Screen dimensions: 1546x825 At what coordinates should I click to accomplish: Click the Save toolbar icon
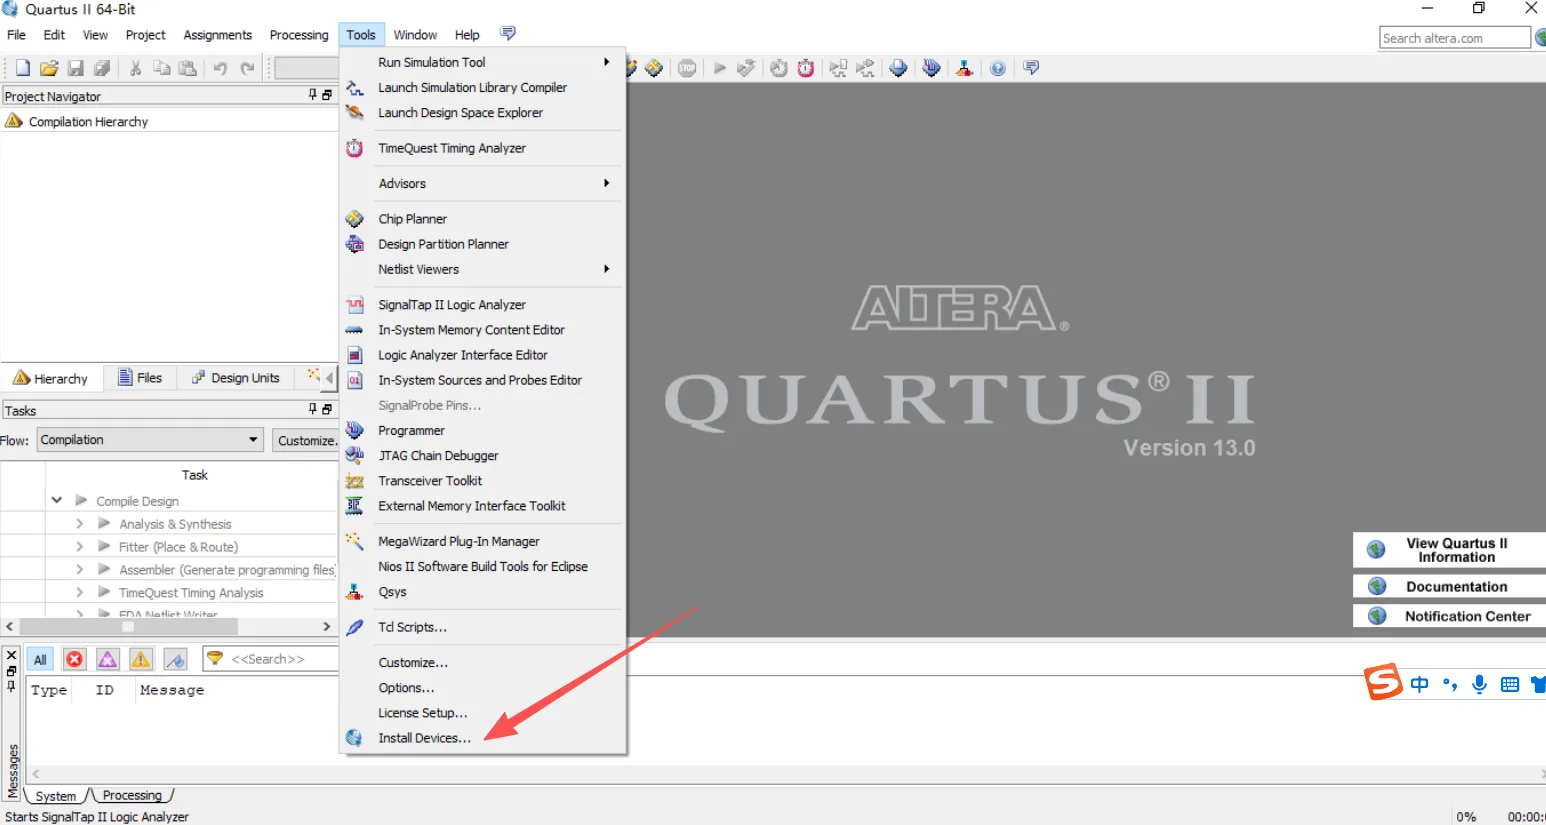(75, 68)
